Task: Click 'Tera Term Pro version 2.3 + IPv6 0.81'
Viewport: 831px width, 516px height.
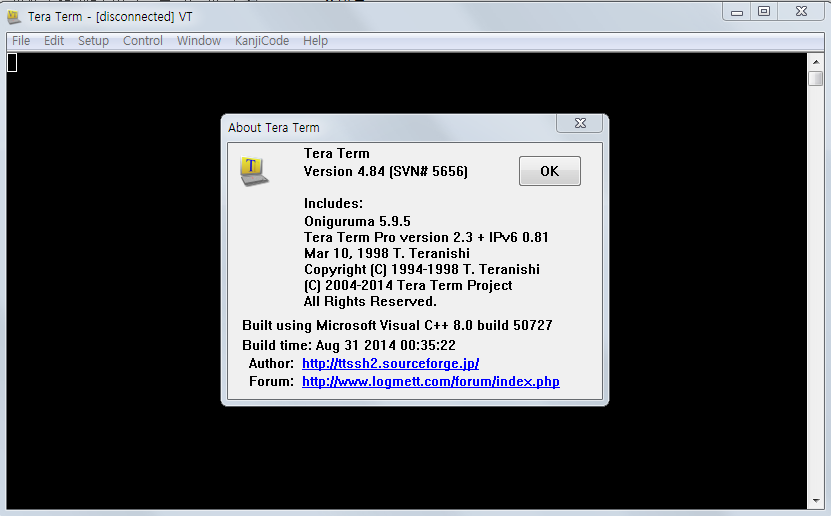Action: tap(426, 237)
